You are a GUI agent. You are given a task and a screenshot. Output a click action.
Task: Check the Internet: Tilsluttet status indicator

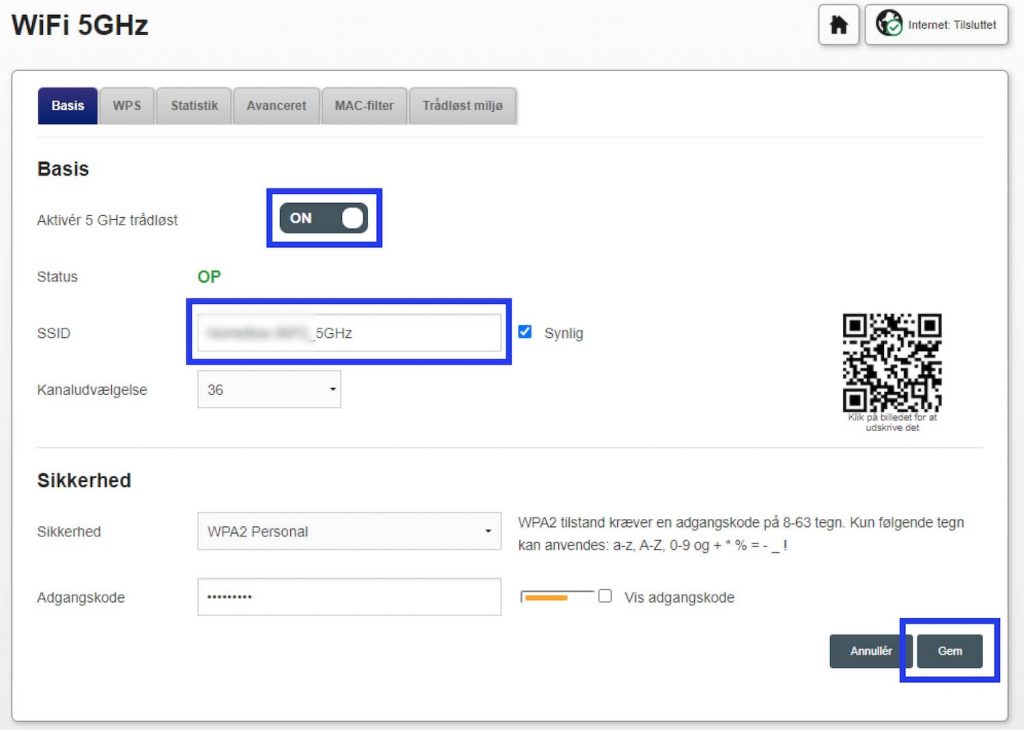pos(935,24)
